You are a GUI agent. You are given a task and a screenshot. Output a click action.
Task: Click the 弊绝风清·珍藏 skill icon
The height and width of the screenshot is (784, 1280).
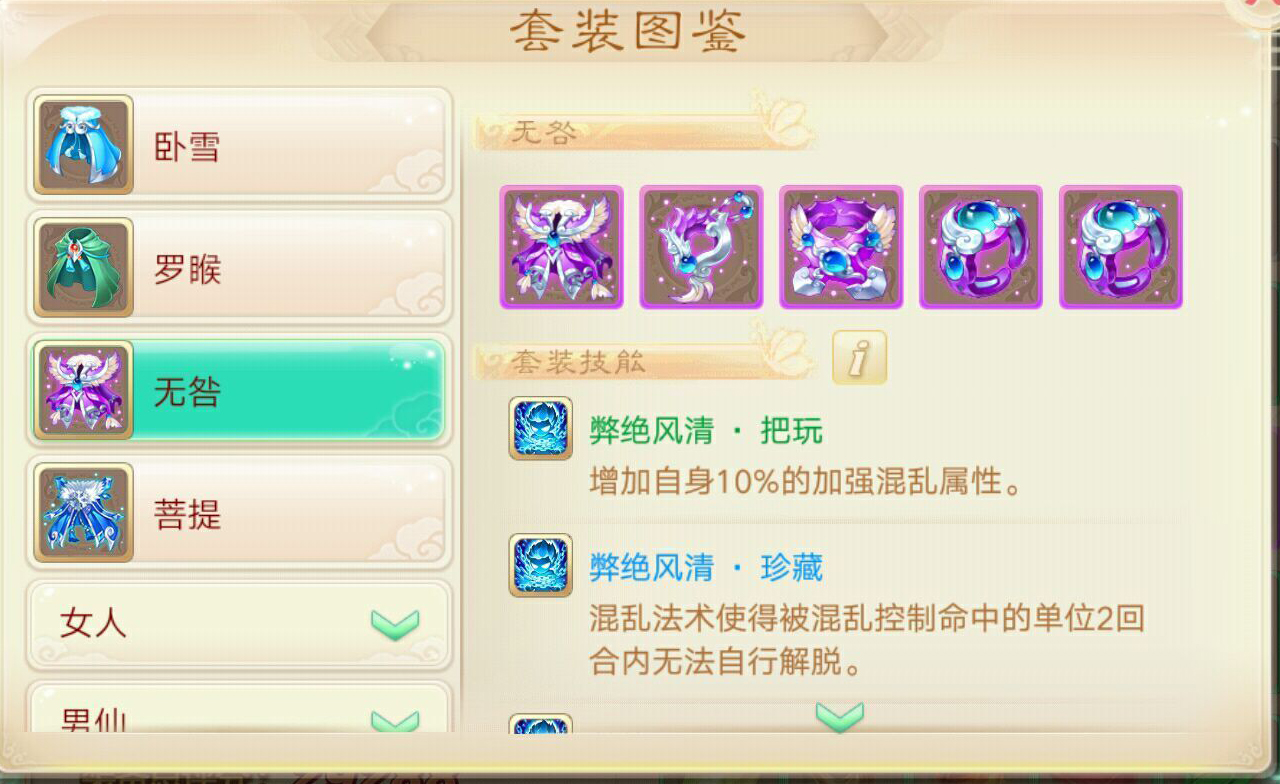click(x=541, y=565)
